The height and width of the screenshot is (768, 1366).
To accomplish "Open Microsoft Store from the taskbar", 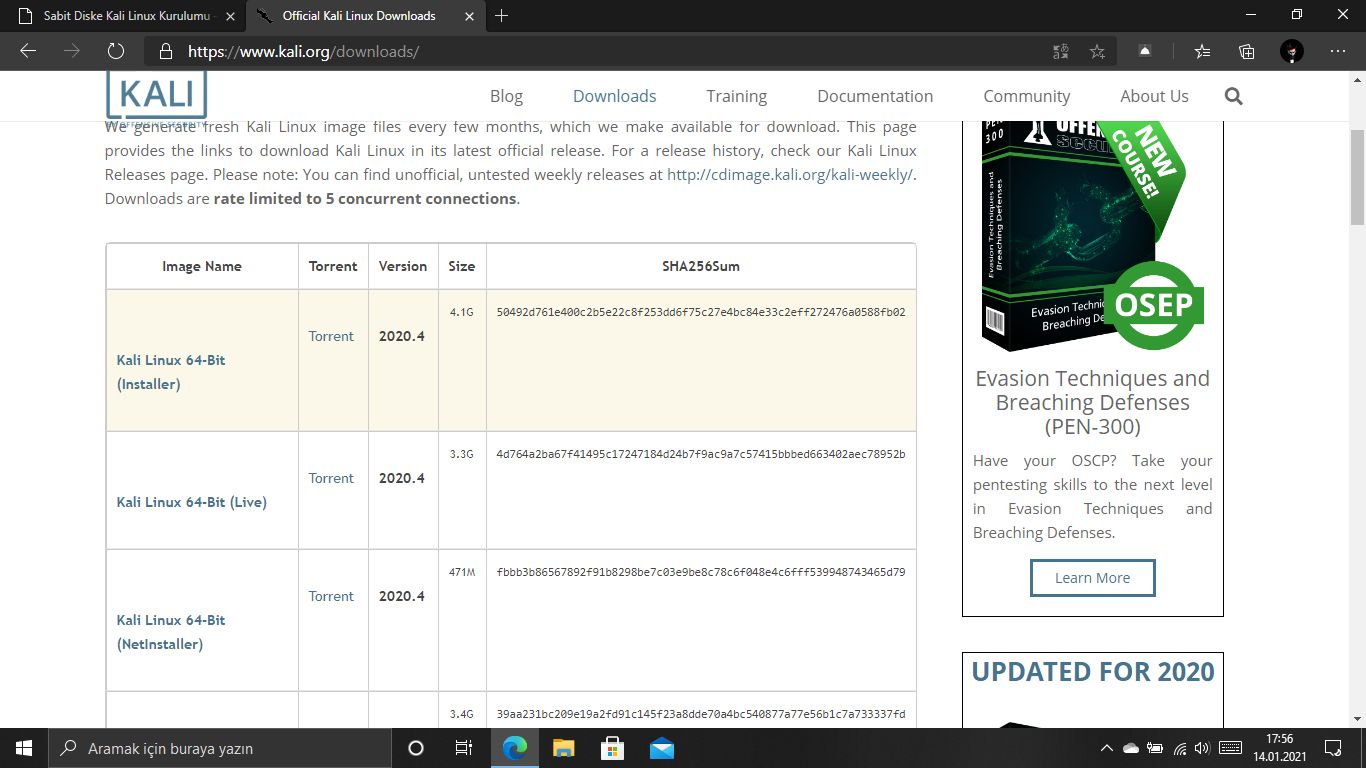I will pos(612,748).
